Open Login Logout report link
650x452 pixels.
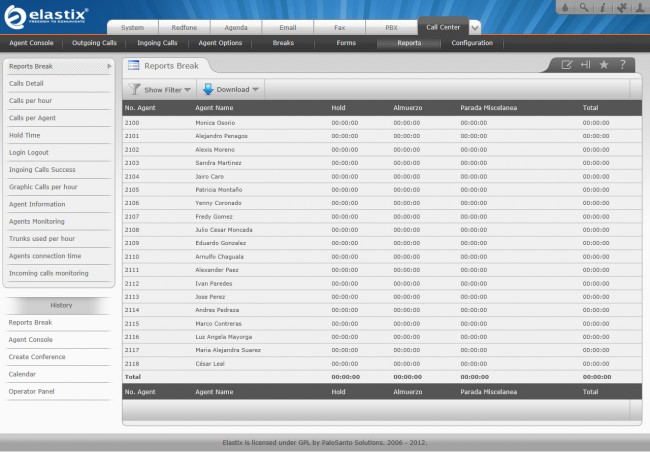(x=29, y=152)
